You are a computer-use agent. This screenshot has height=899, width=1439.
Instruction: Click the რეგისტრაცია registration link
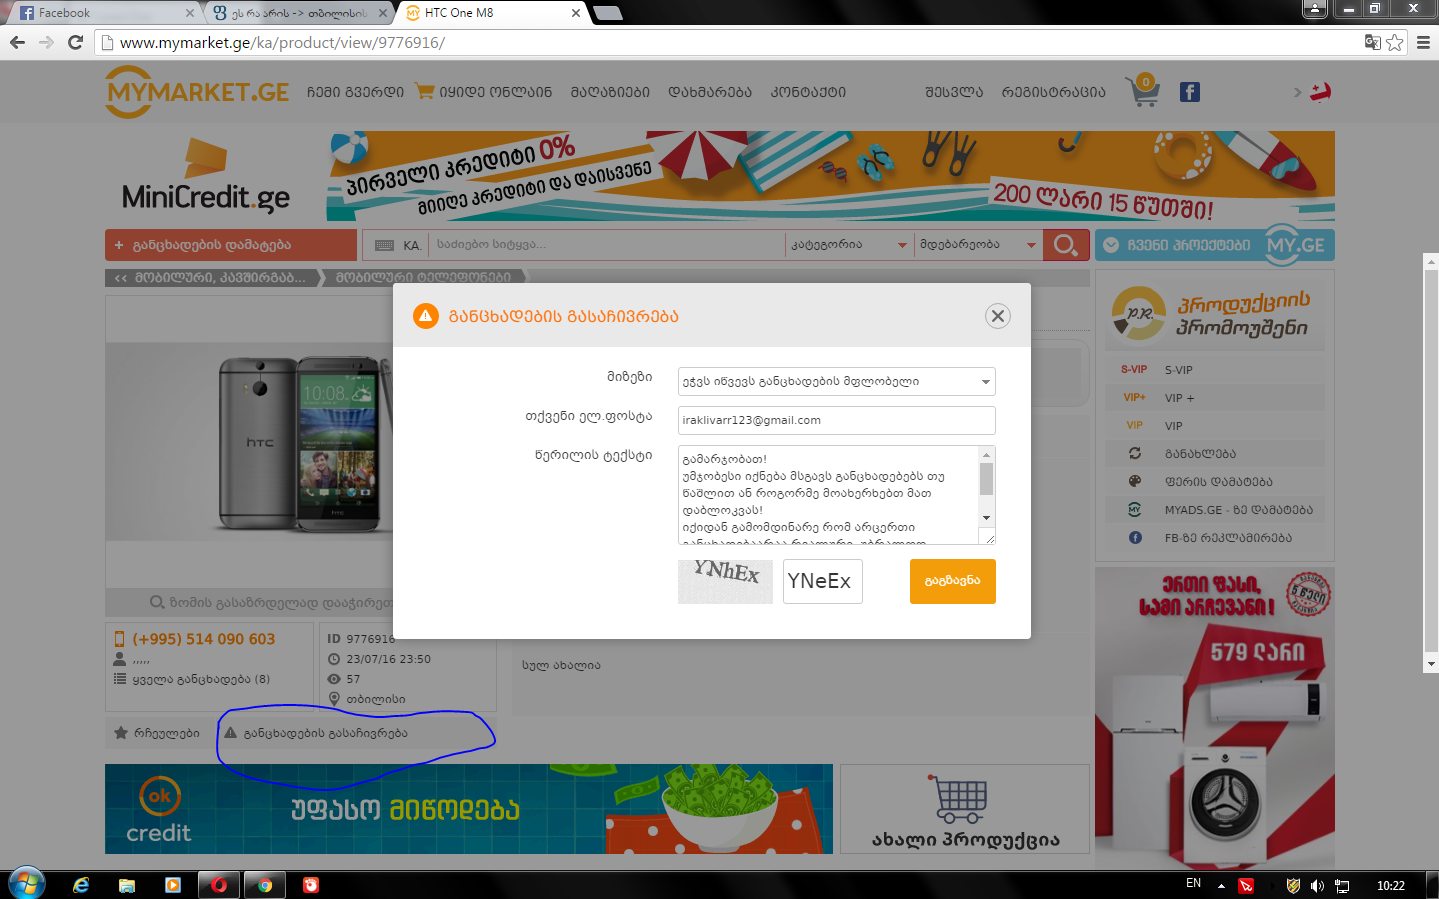pos(1054,92)
